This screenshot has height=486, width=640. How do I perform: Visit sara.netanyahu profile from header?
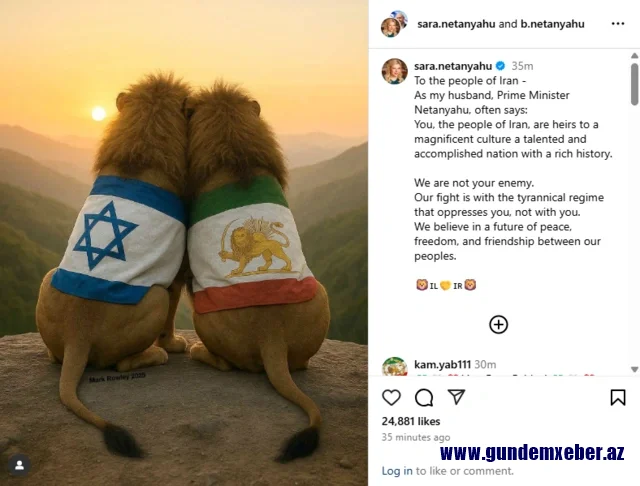click(x=456, y=24)
